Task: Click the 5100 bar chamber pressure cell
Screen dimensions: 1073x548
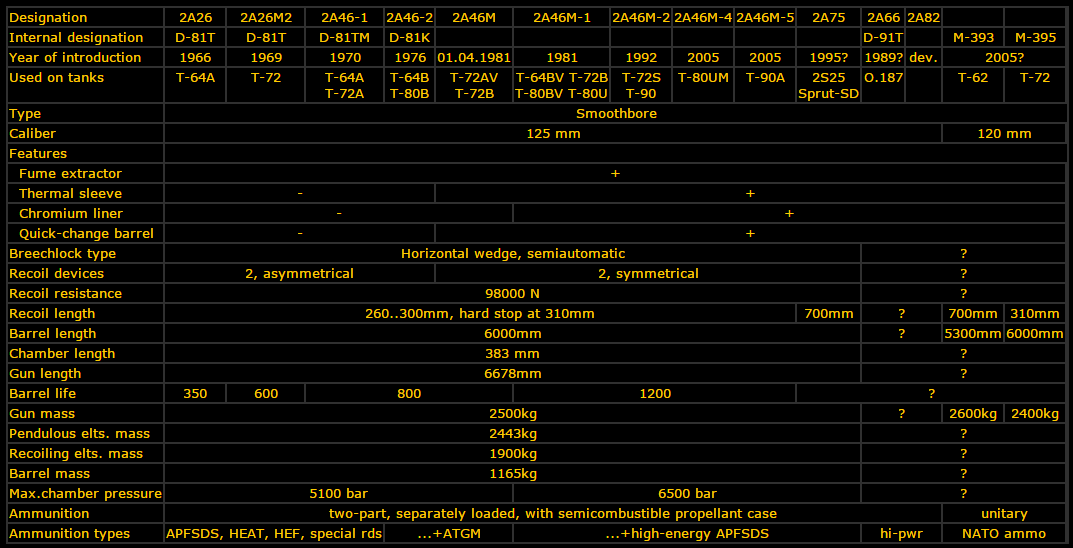Action: (339, 493)
